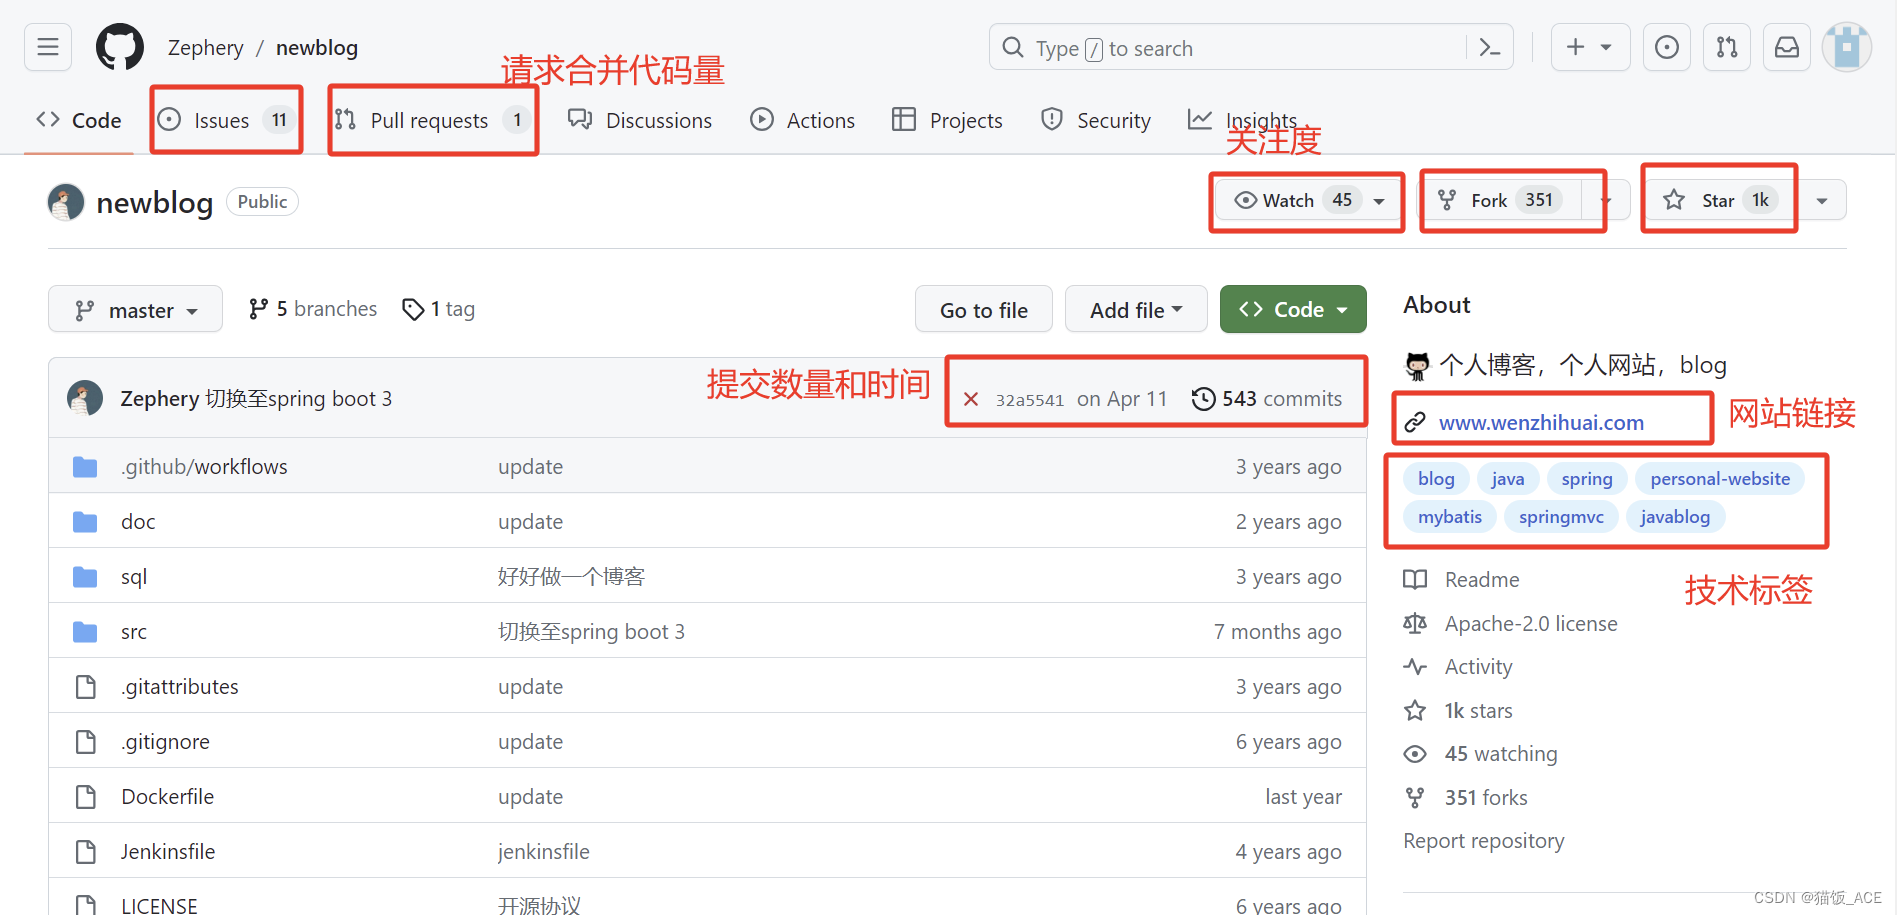Image resolution: width=1897 pixels, height=915 pixels.
Task: Switch to the Code tab
Action: click(x=79, y=120)
